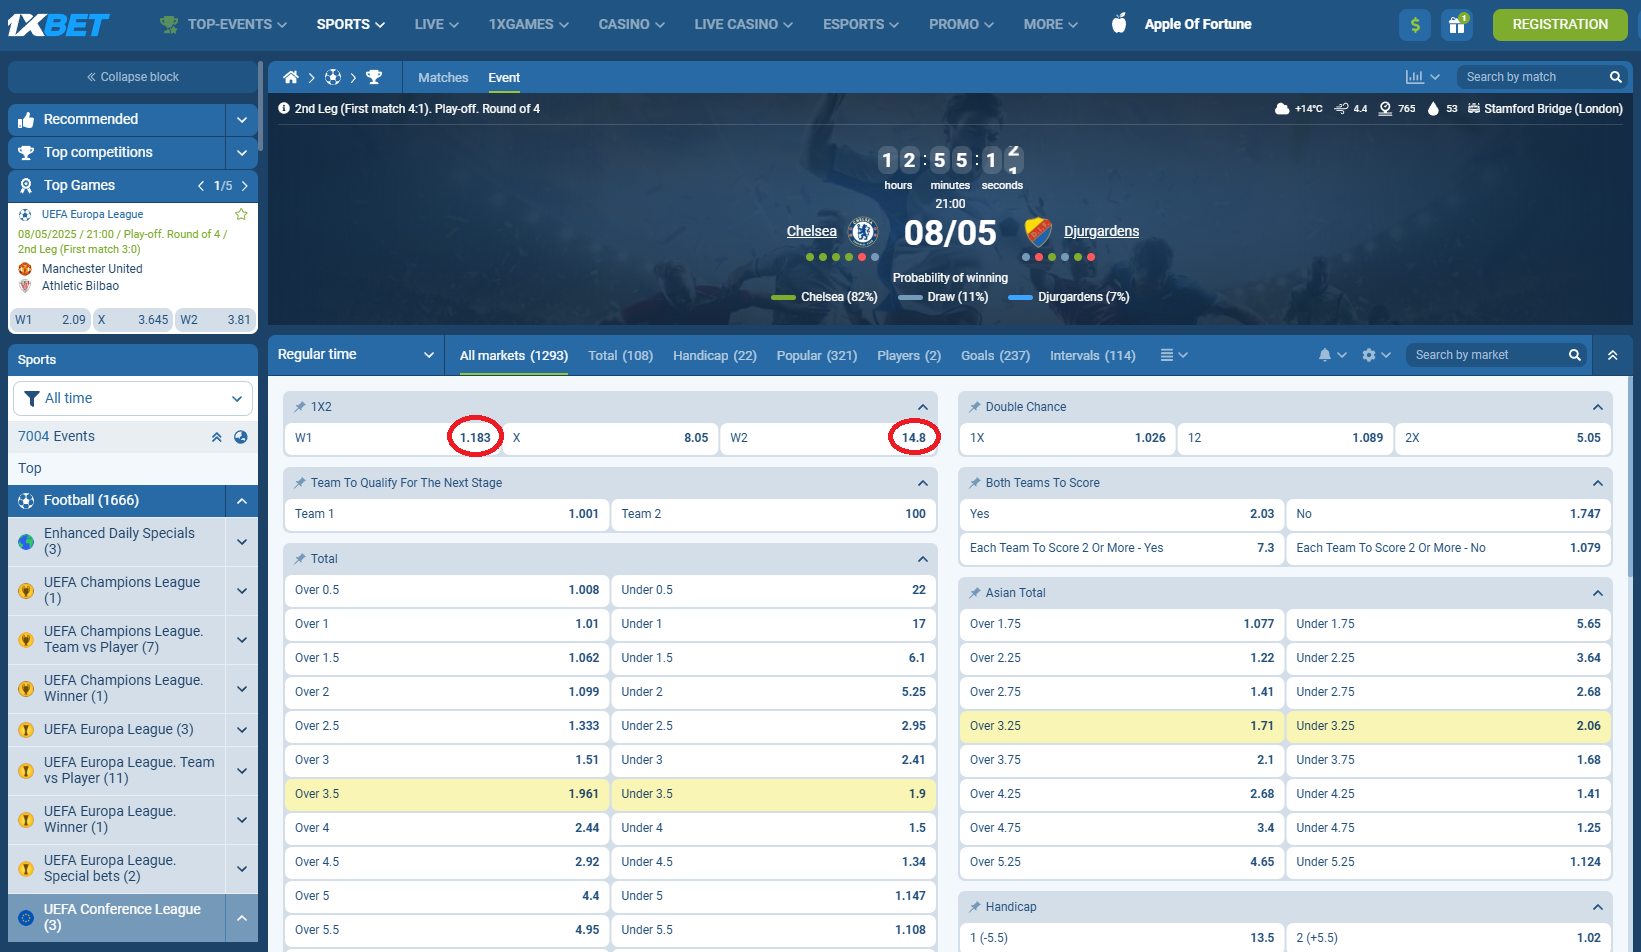Select Both Teams To Score Yes 2.03
Screen dimensions: 1641x952
(1122, 514)
